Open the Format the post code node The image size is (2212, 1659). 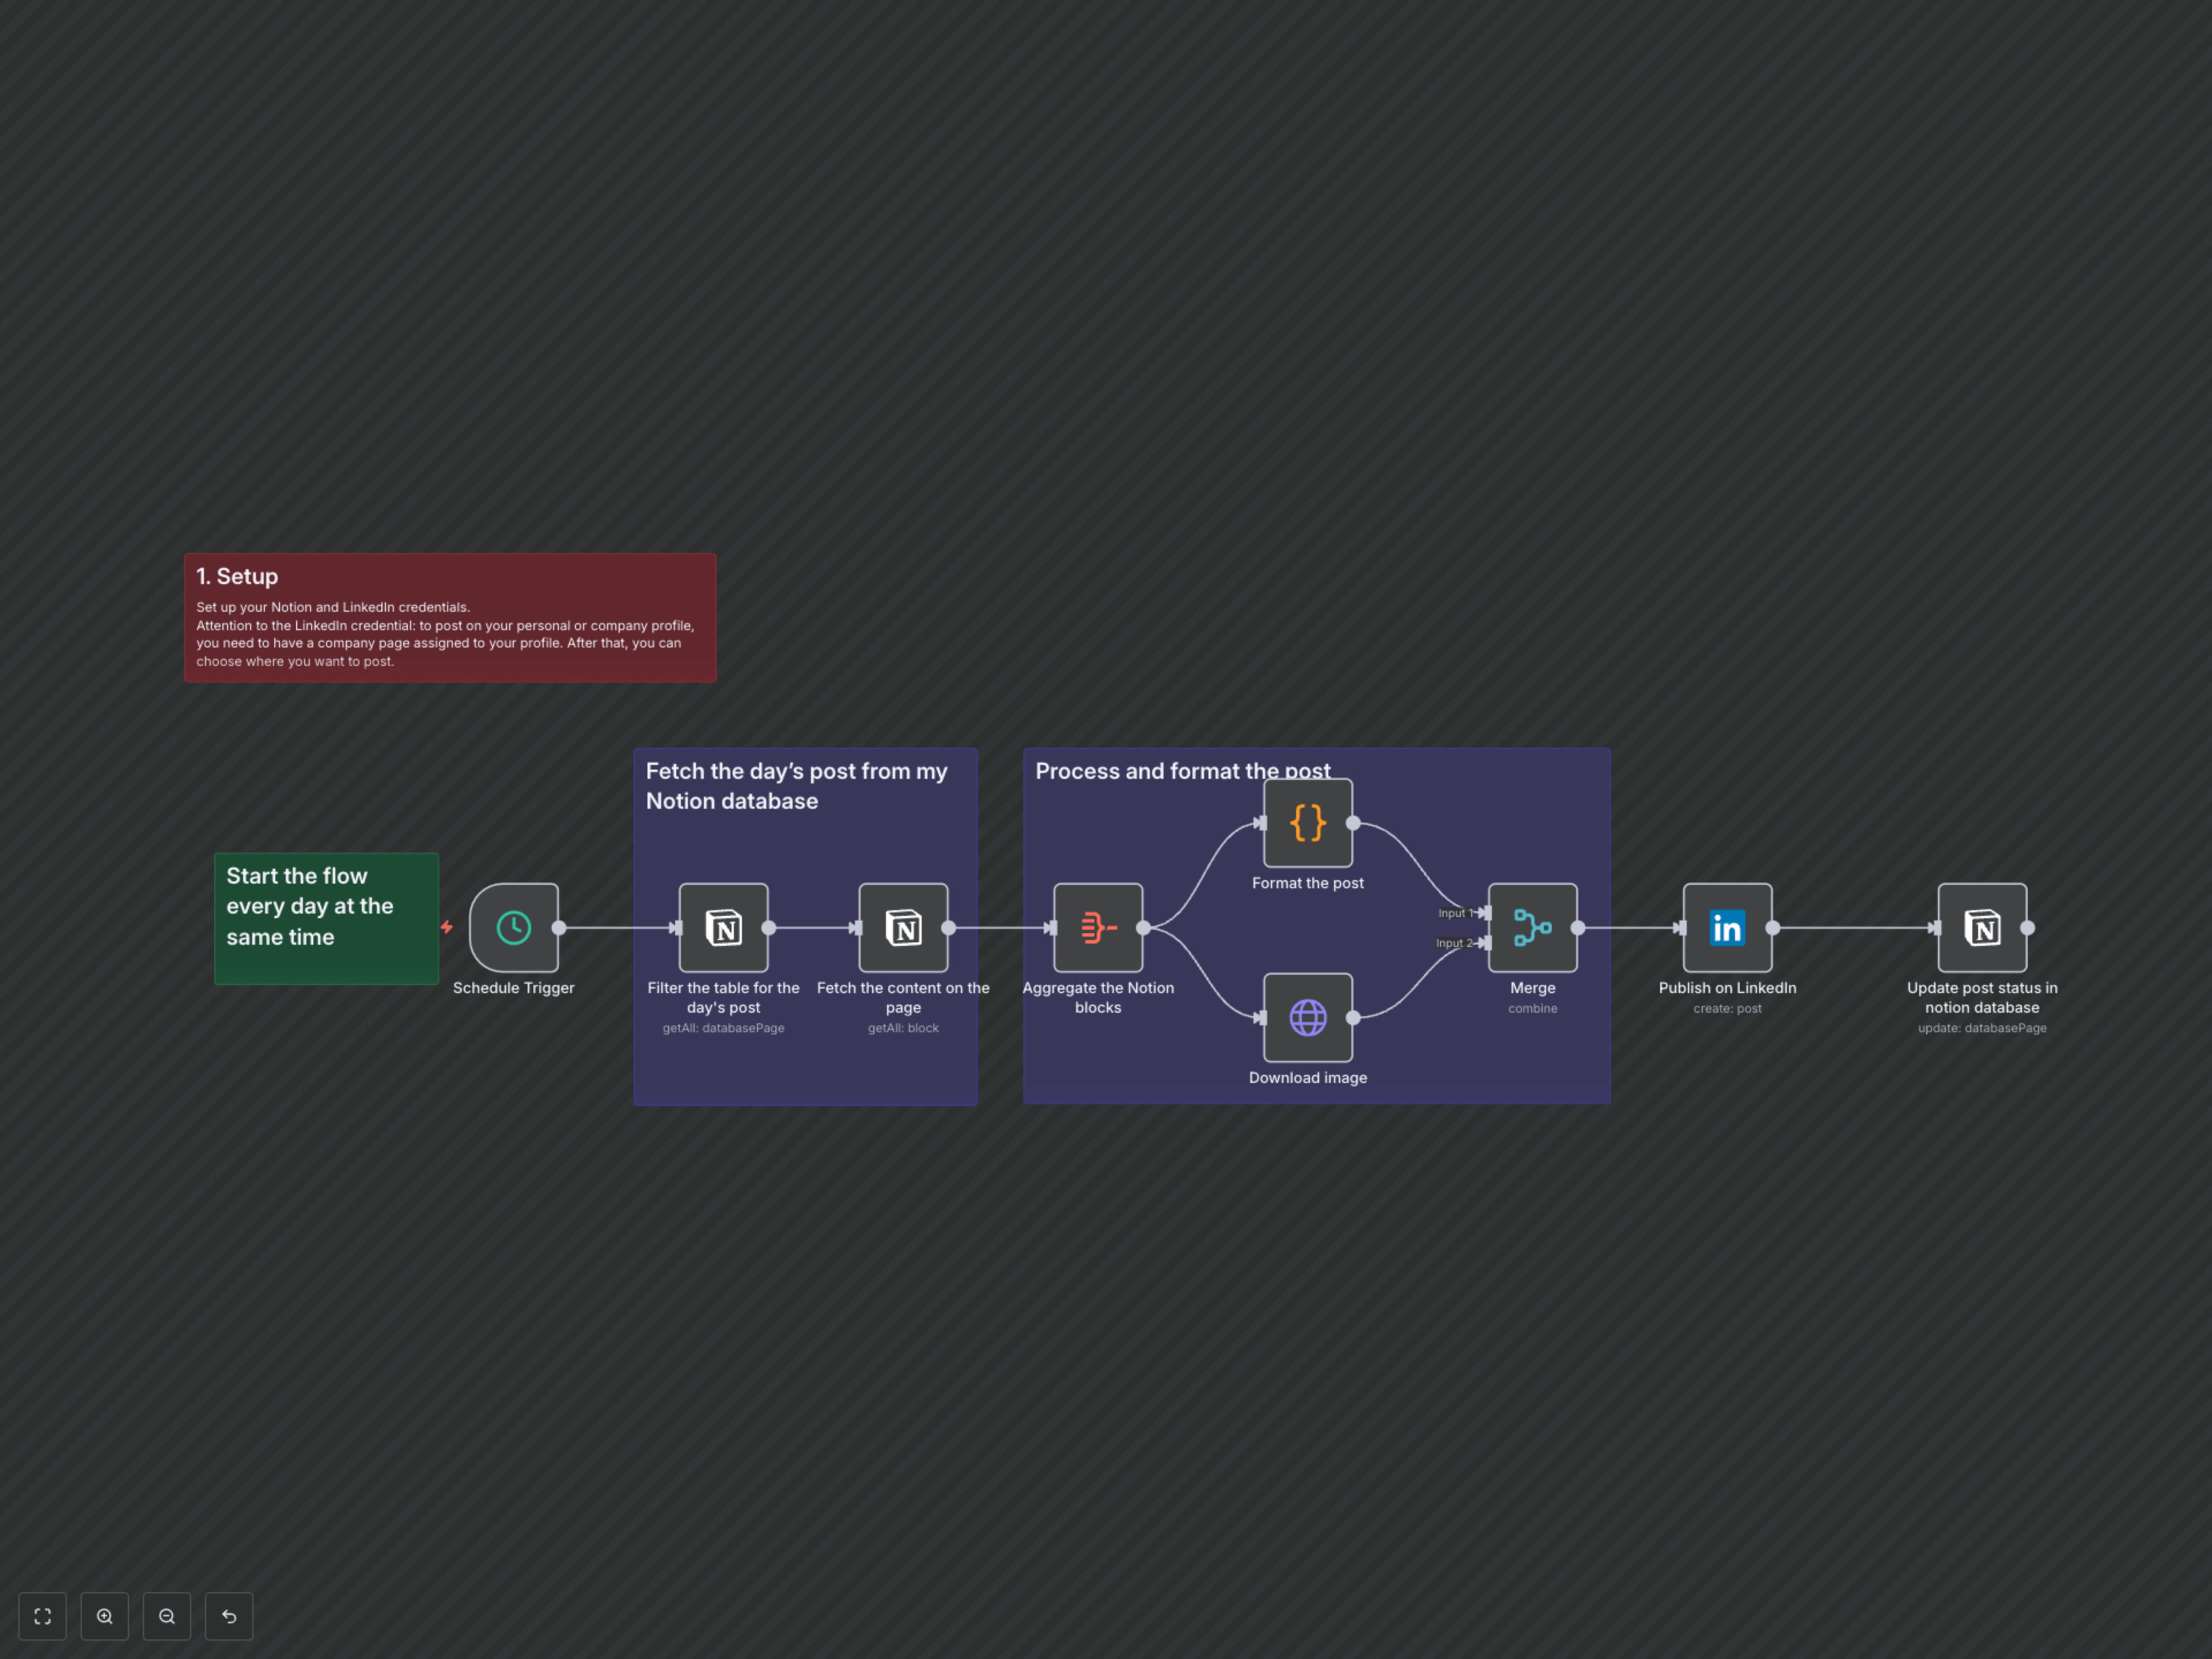(x=1307, y=822)
